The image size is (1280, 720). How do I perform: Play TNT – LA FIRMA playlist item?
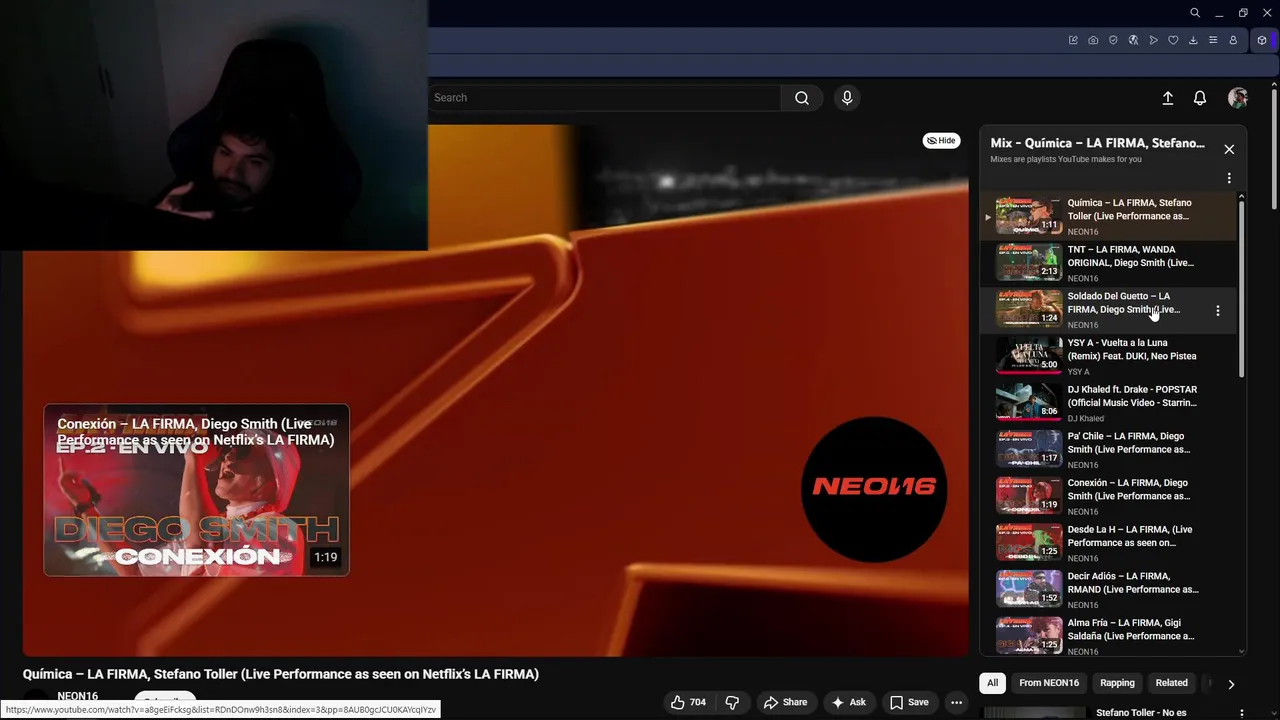point(1108,264)
